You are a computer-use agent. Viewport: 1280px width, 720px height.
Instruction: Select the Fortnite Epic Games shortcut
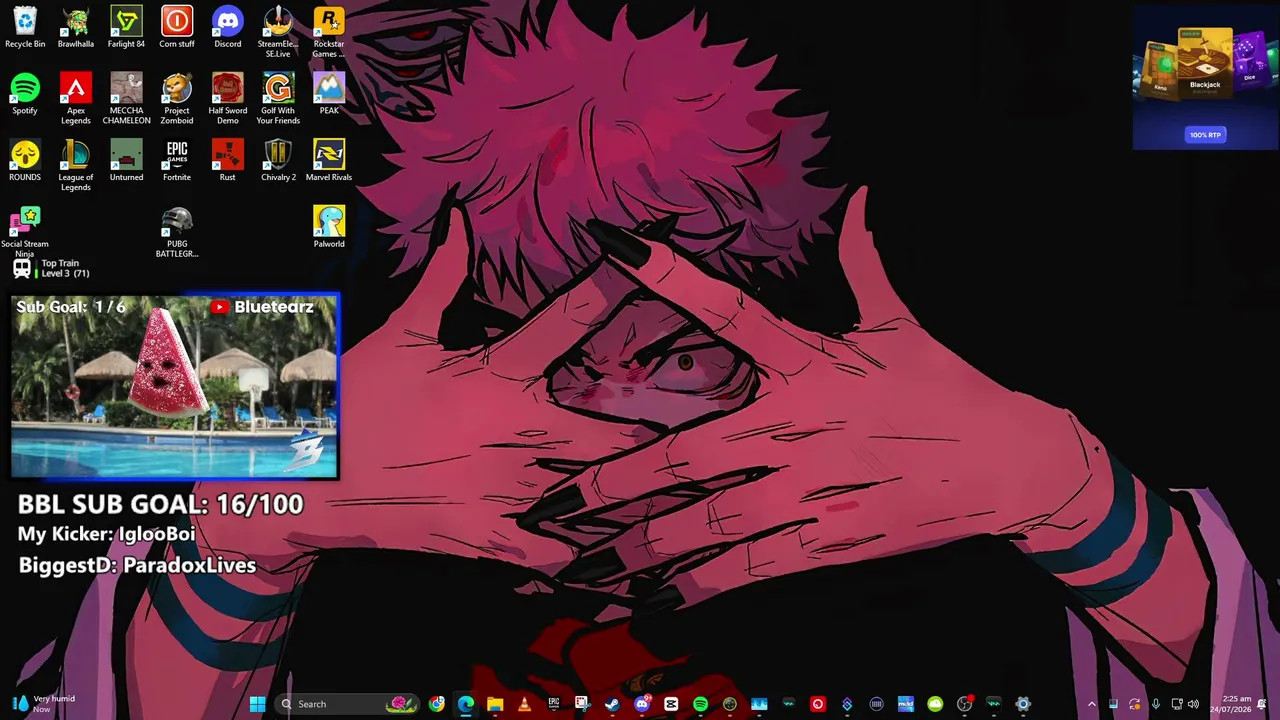click(177, 161)
